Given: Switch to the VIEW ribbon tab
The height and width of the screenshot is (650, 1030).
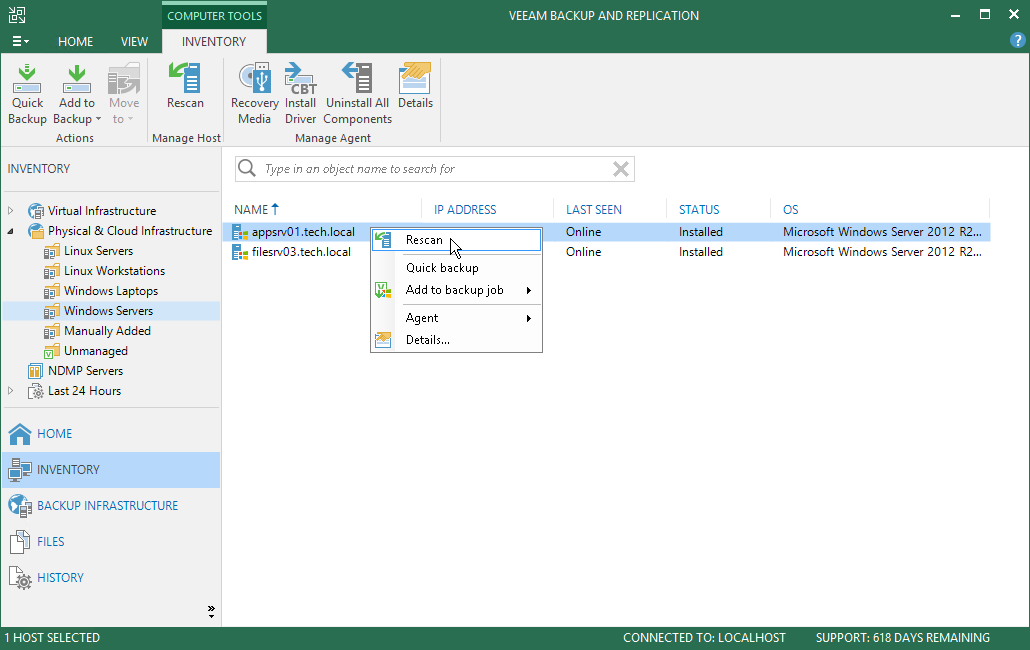Looking at the screenshot, I should click(134, 41).
